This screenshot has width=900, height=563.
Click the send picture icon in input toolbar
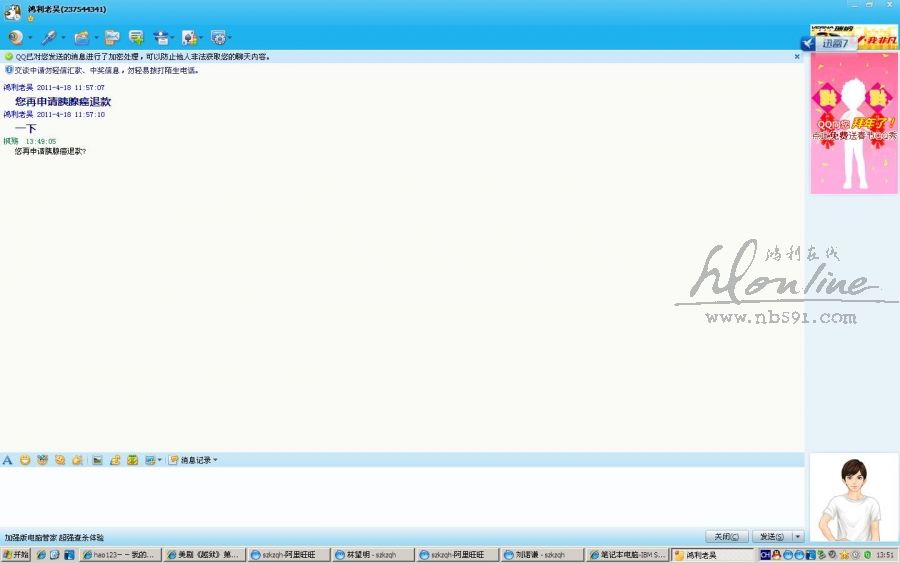pyautogui.click(x=97, y=460)
